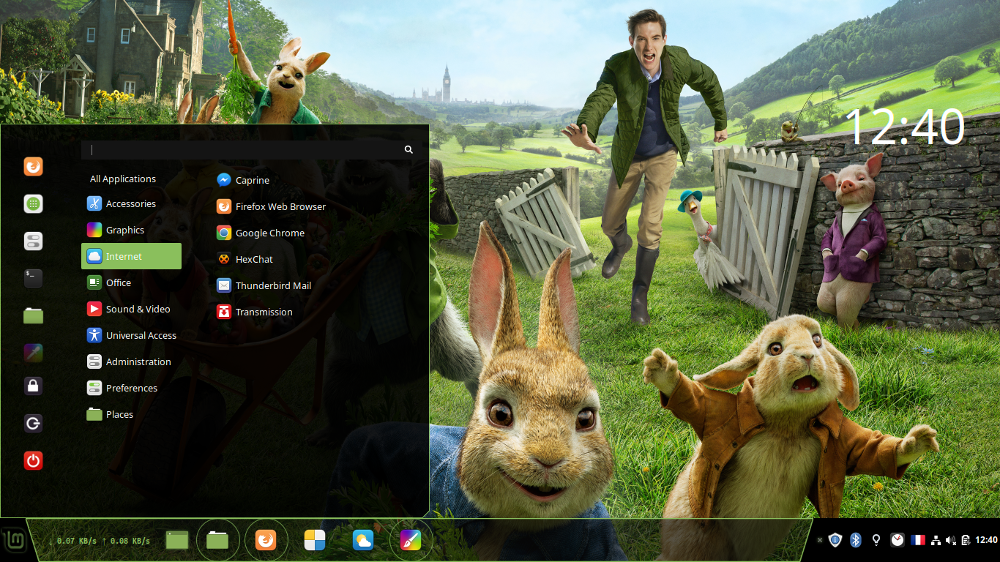Select the Accessories category

point(131,203)
